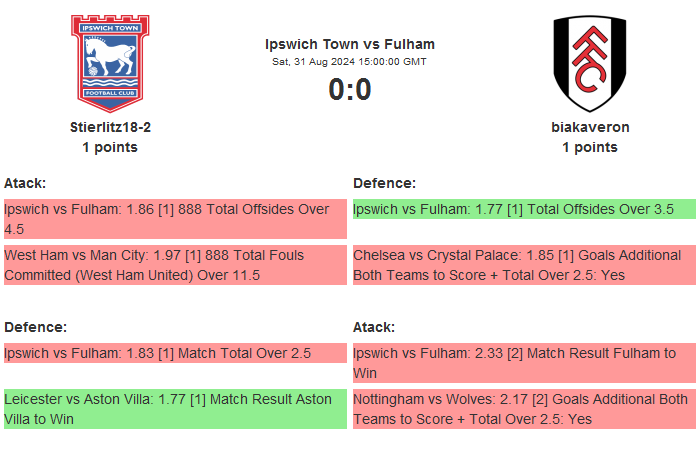Image resolution: width=700 pixels, height=460 pixels.
Task: Select the Nottingham vs Wolves bet
Action: point(524,409)
